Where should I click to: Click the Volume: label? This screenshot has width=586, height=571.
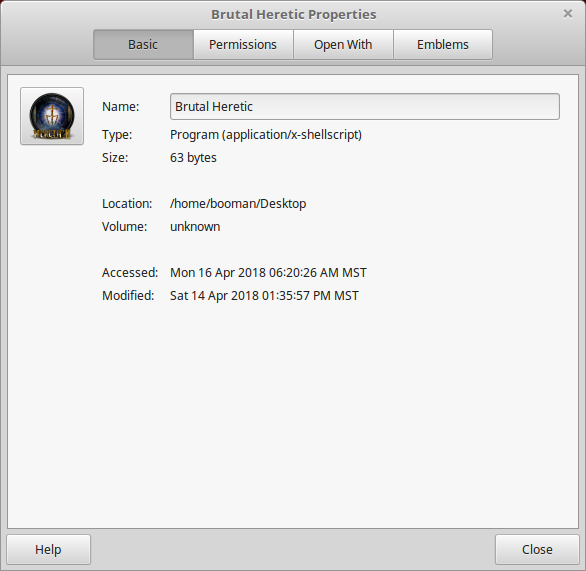click(x=124, y=227)
